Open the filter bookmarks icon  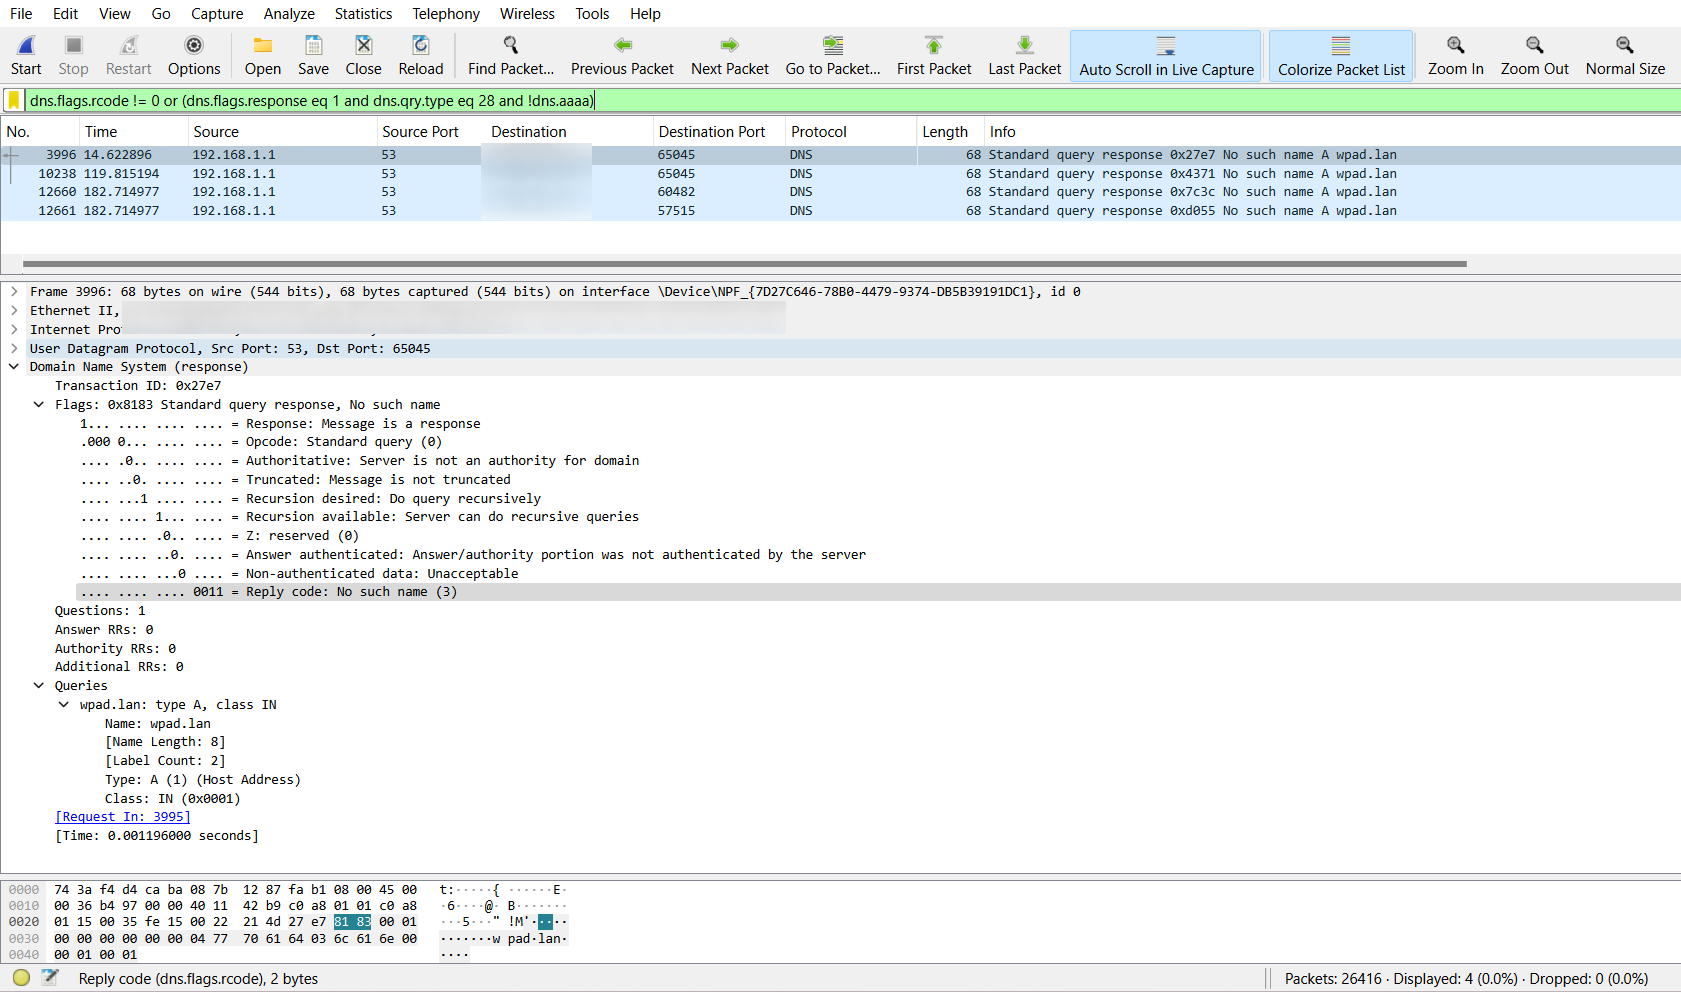[x=13, y=100]
